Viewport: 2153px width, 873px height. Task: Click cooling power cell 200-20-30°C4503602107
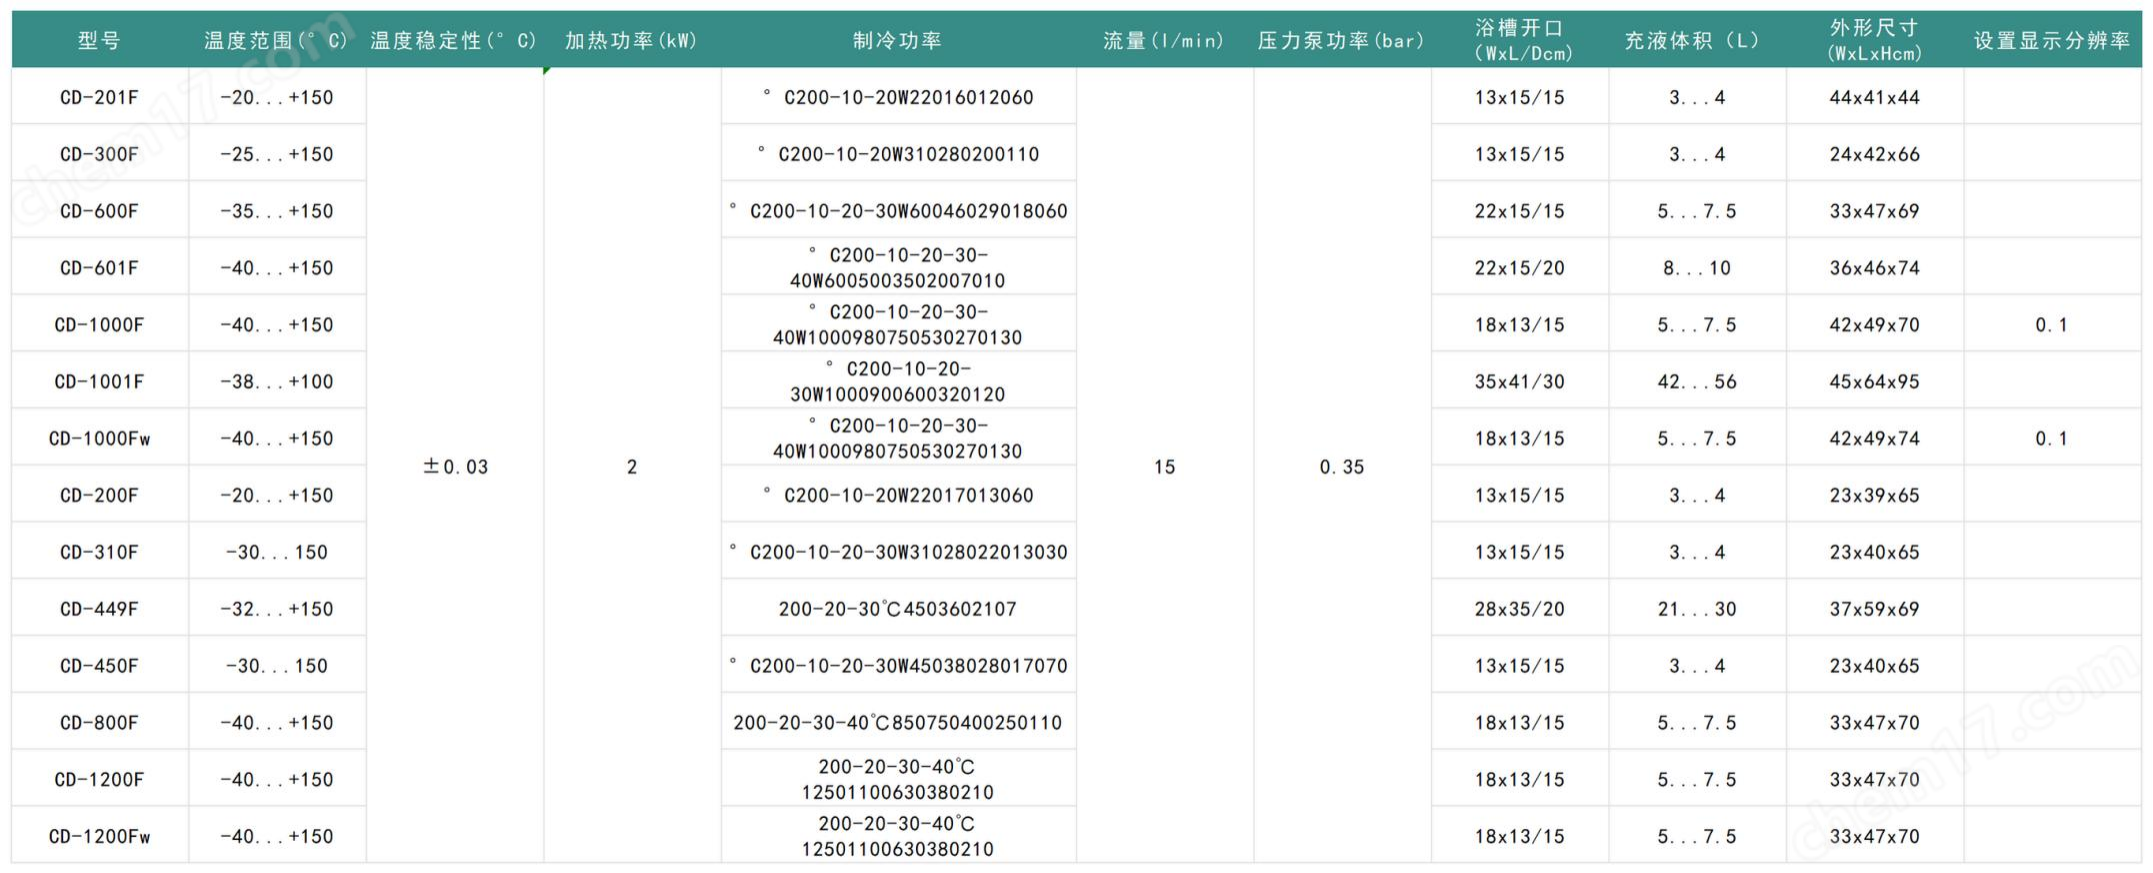(x=898, y=609)
